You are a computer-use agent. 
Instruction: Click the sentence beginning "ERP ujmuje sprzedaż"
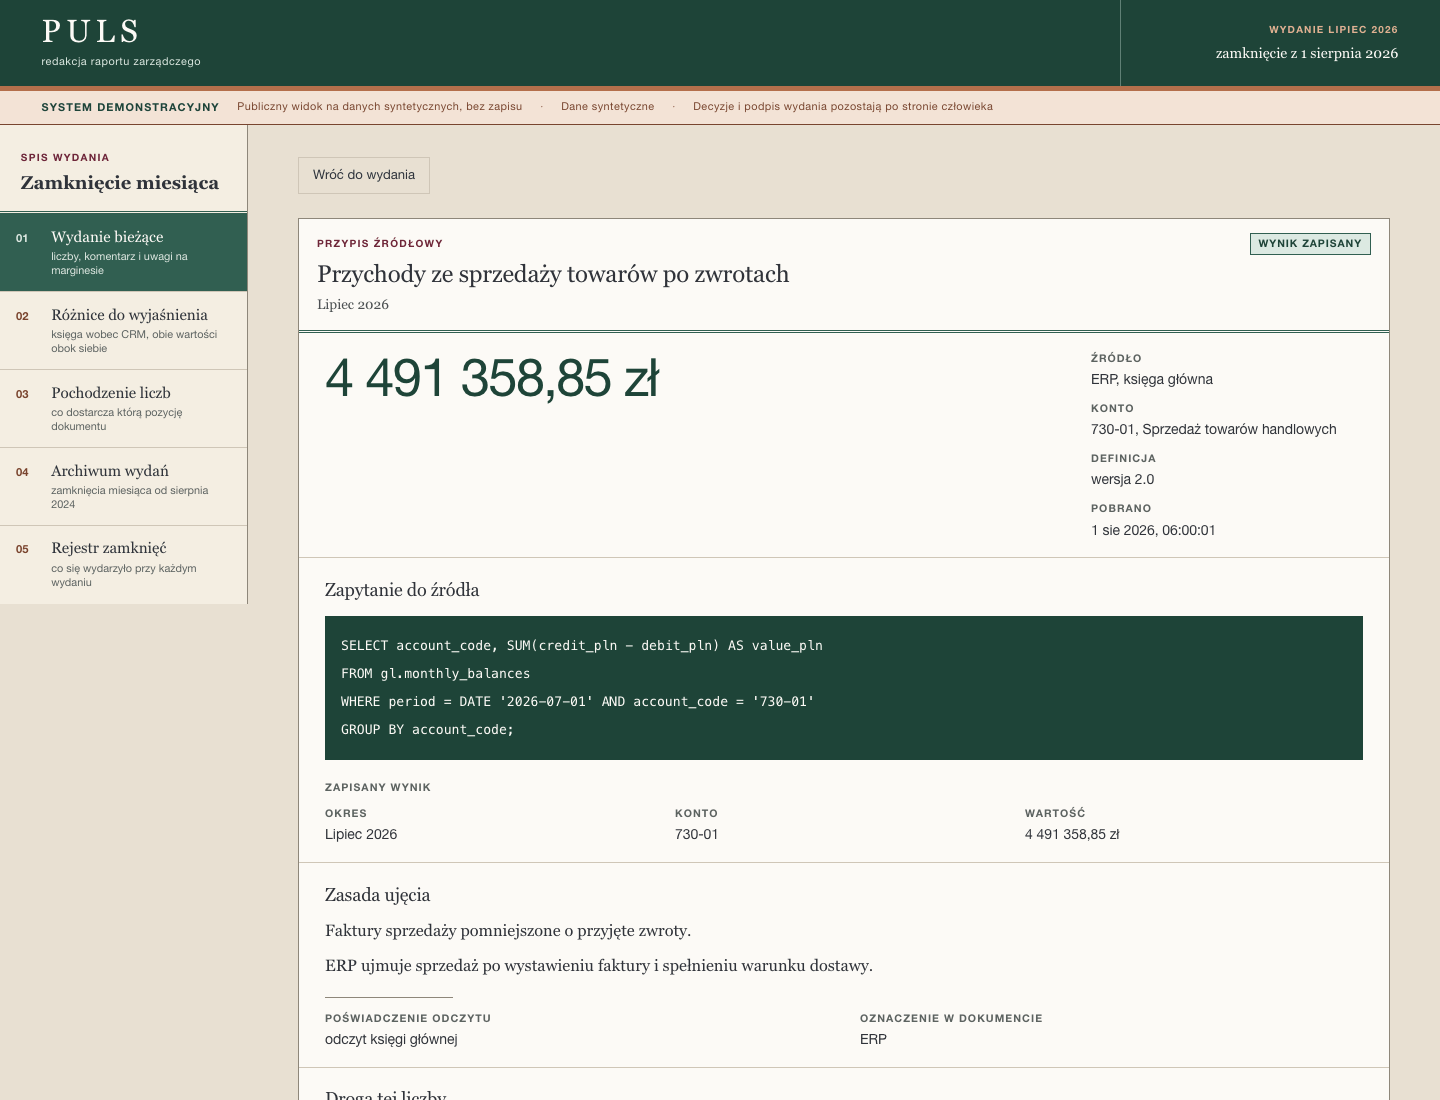click(599, 966)
